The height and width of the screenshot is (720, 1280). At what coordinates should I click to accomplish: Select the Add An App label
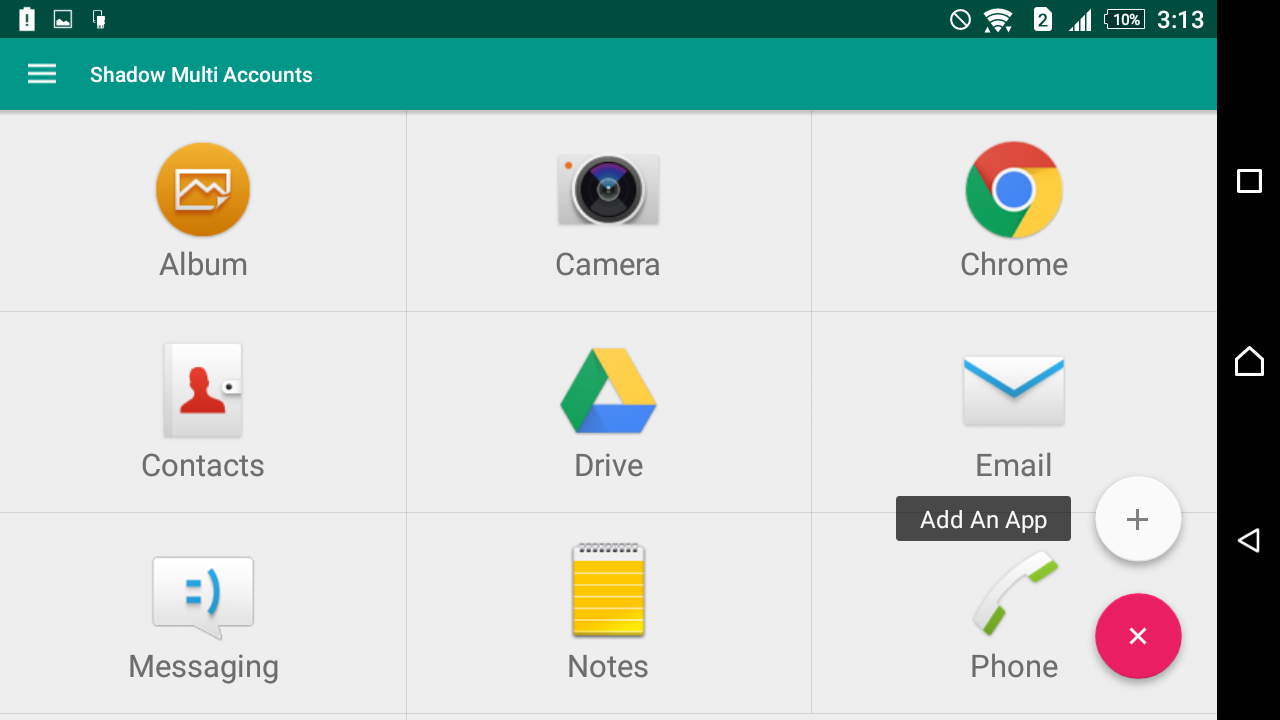pyautogui.click(x=983, y=519)
